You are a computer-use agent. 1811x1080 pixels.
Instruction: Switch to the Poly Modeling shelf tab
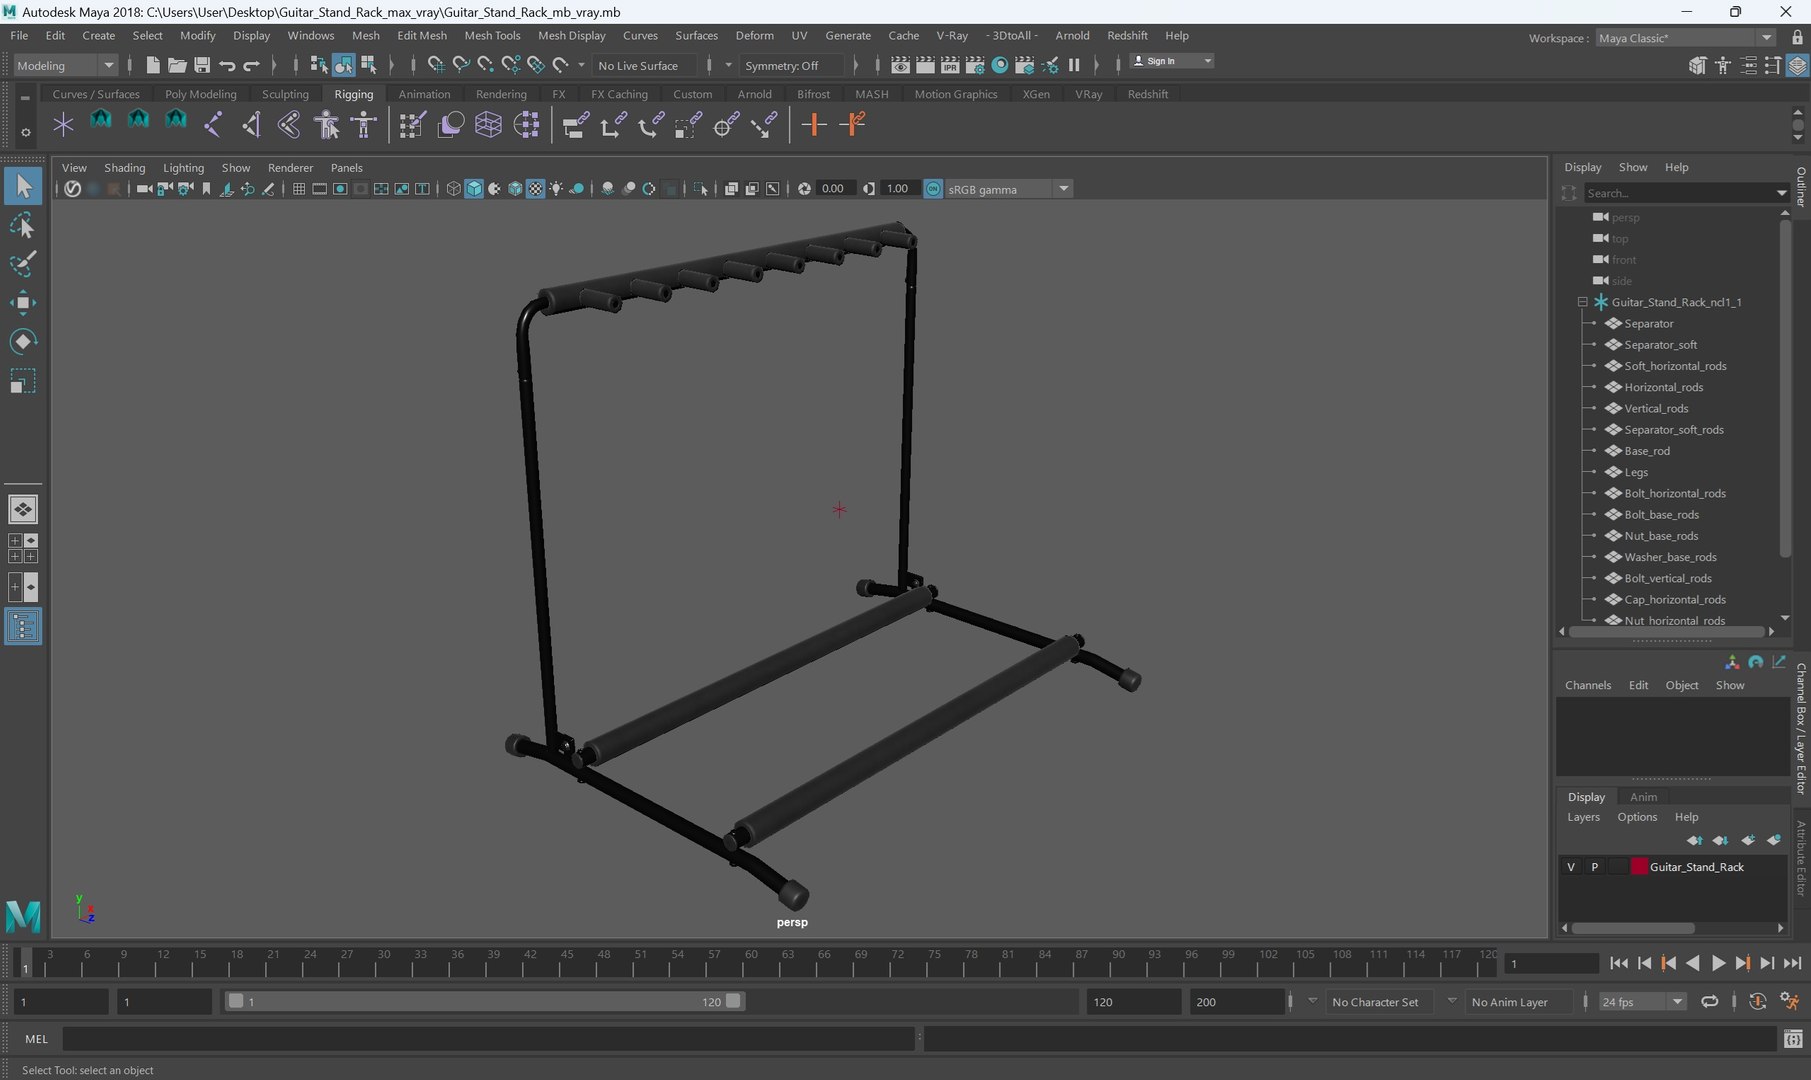click(201, 94)
